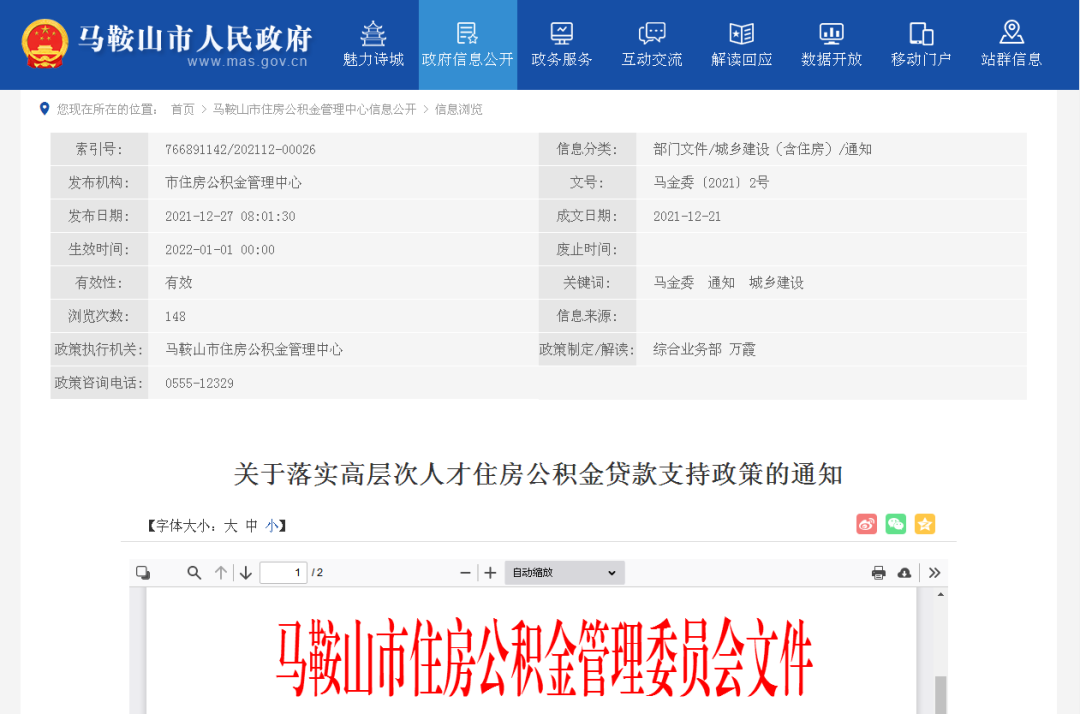Viewport: 1080px width, 714px height.
Task: Set font size to 大
Action: pos(230,526)
